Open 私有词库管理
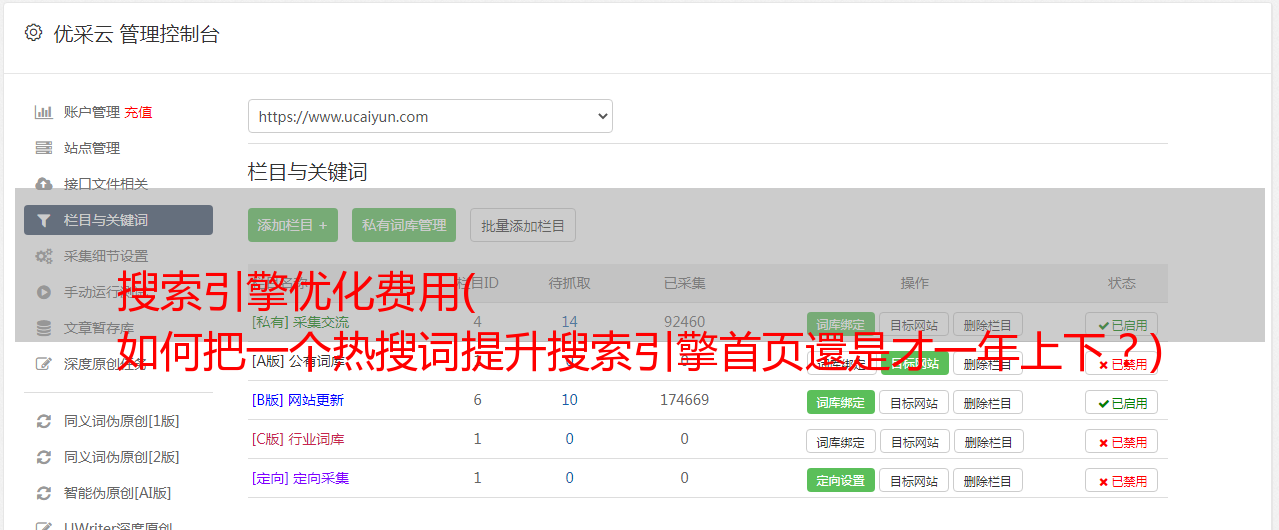This screenshot has width=1279, height=530. click(x=404, y=225)
